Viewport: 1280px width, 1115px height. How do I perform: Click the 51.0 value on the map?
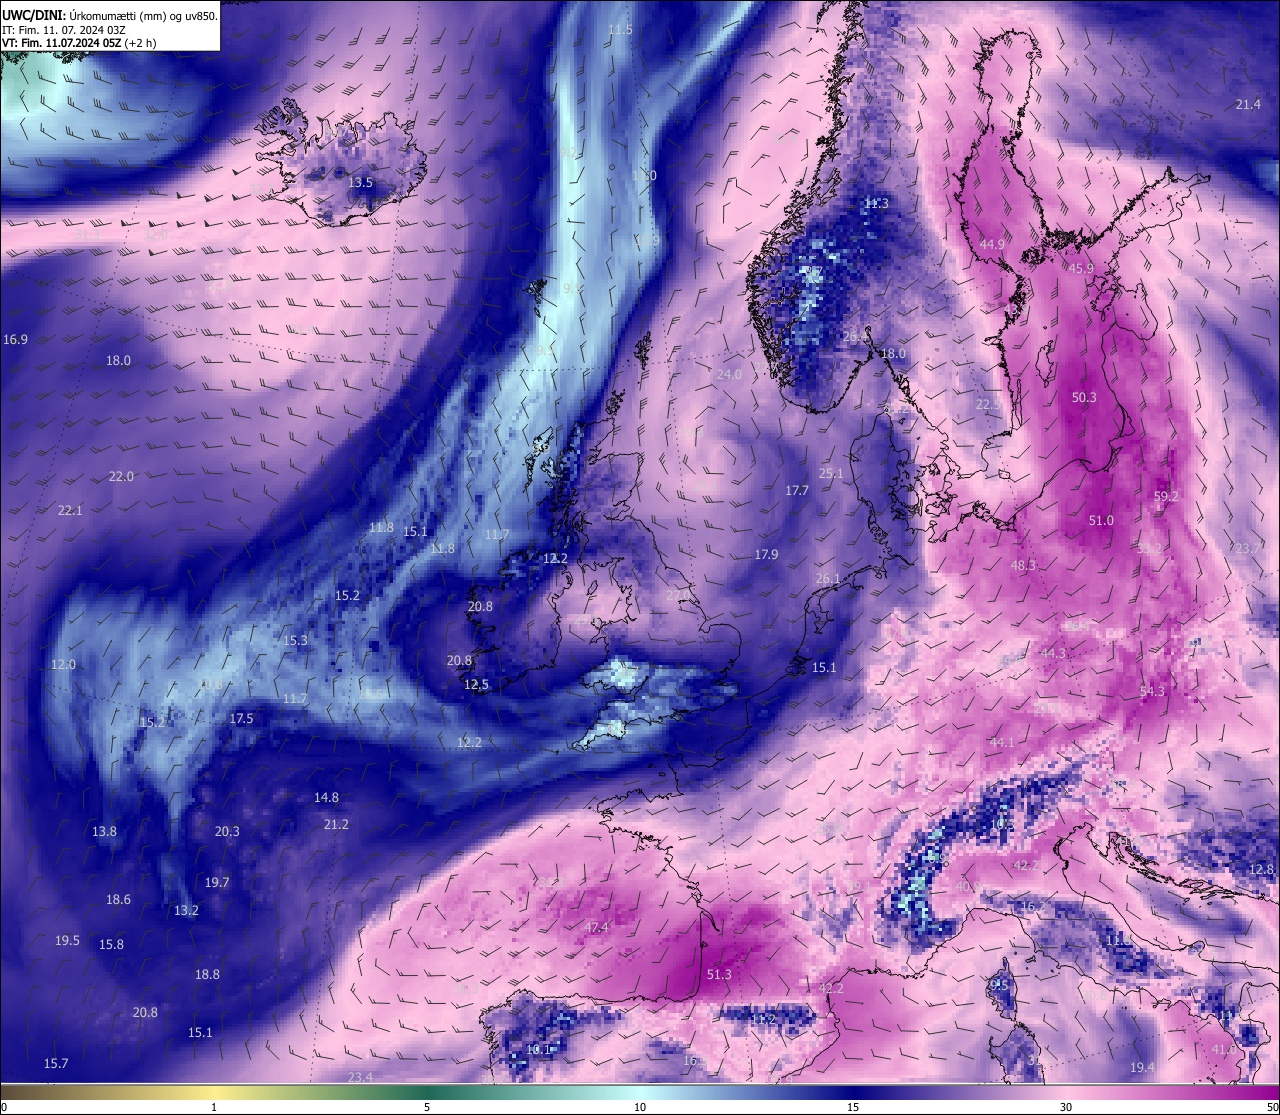point(1101,521)
